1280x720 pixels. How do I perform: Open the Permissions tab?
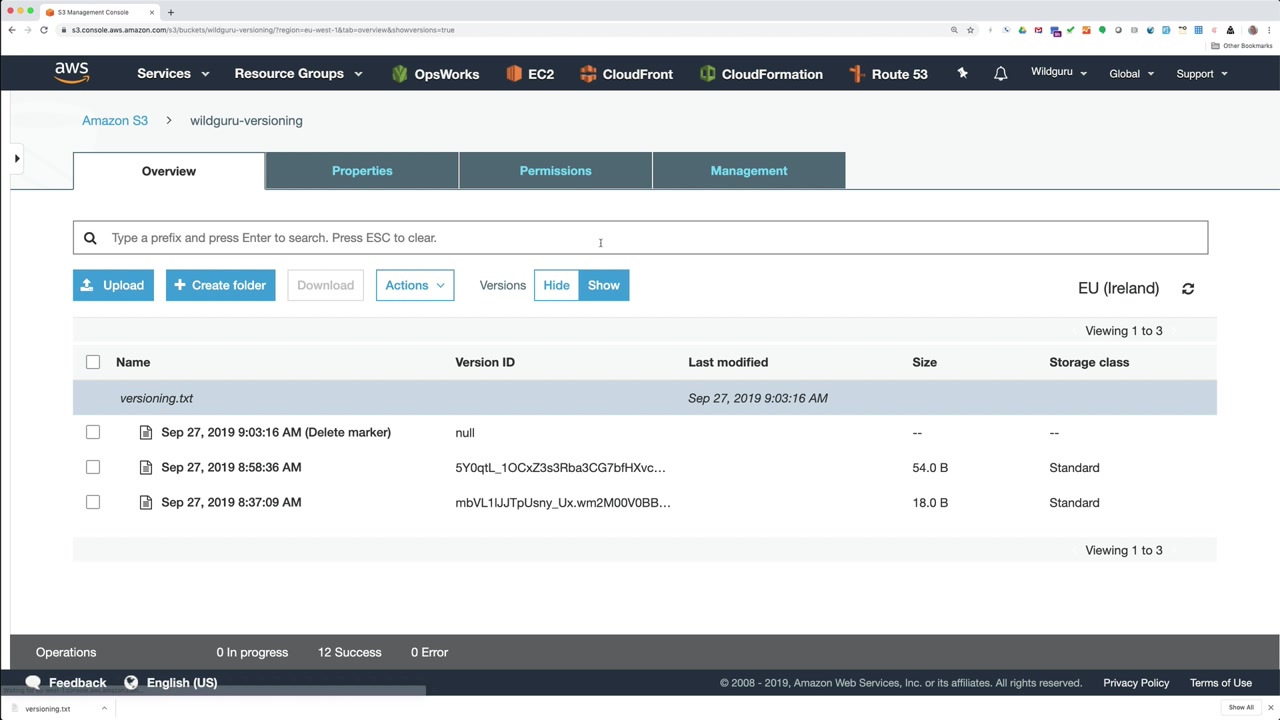coord(556,171)
